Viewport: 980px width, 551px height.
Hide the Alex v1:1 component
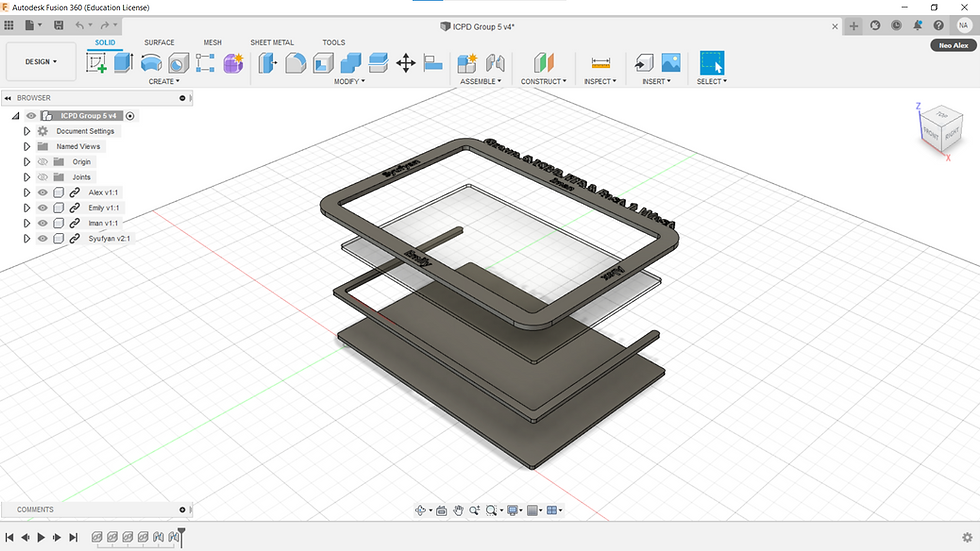click(42, 192)
